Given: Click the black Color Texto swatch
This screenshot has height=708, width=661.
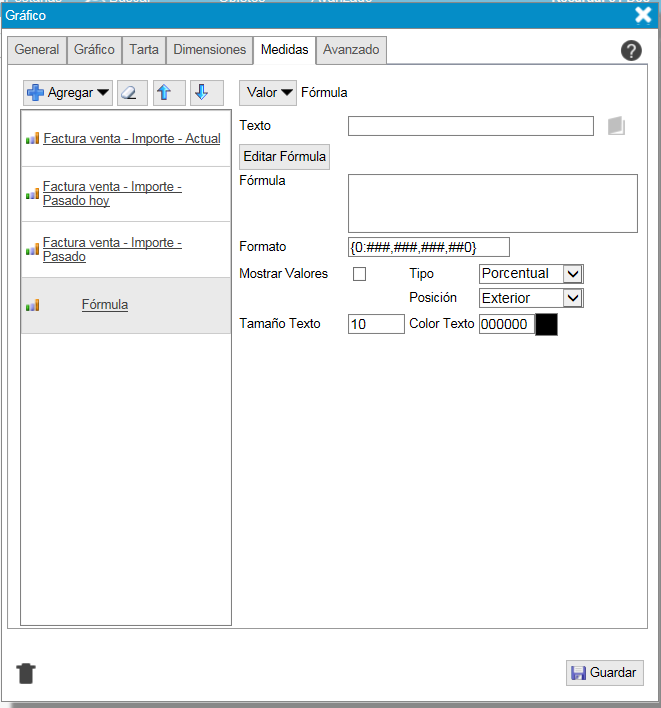Looking at the screenshot, I should (x=546, y=325).
